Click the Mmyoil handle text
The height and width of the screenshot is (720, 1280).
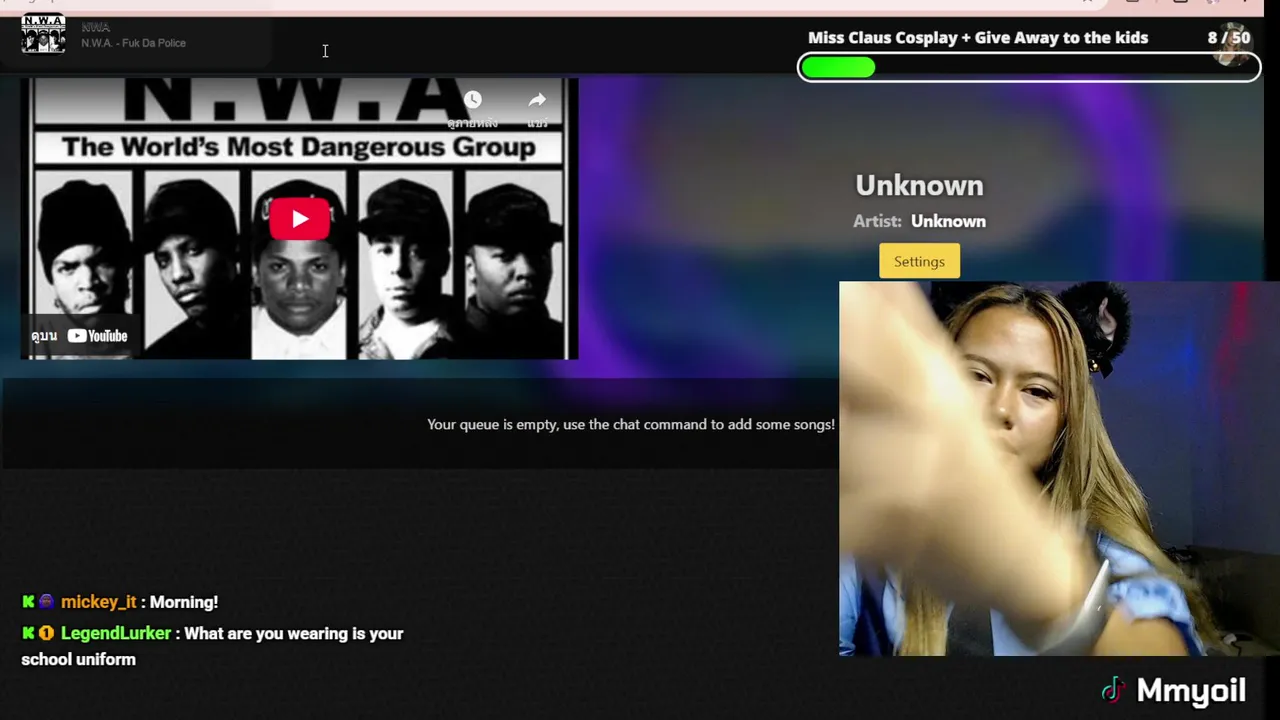click(x=1191, y=690)
